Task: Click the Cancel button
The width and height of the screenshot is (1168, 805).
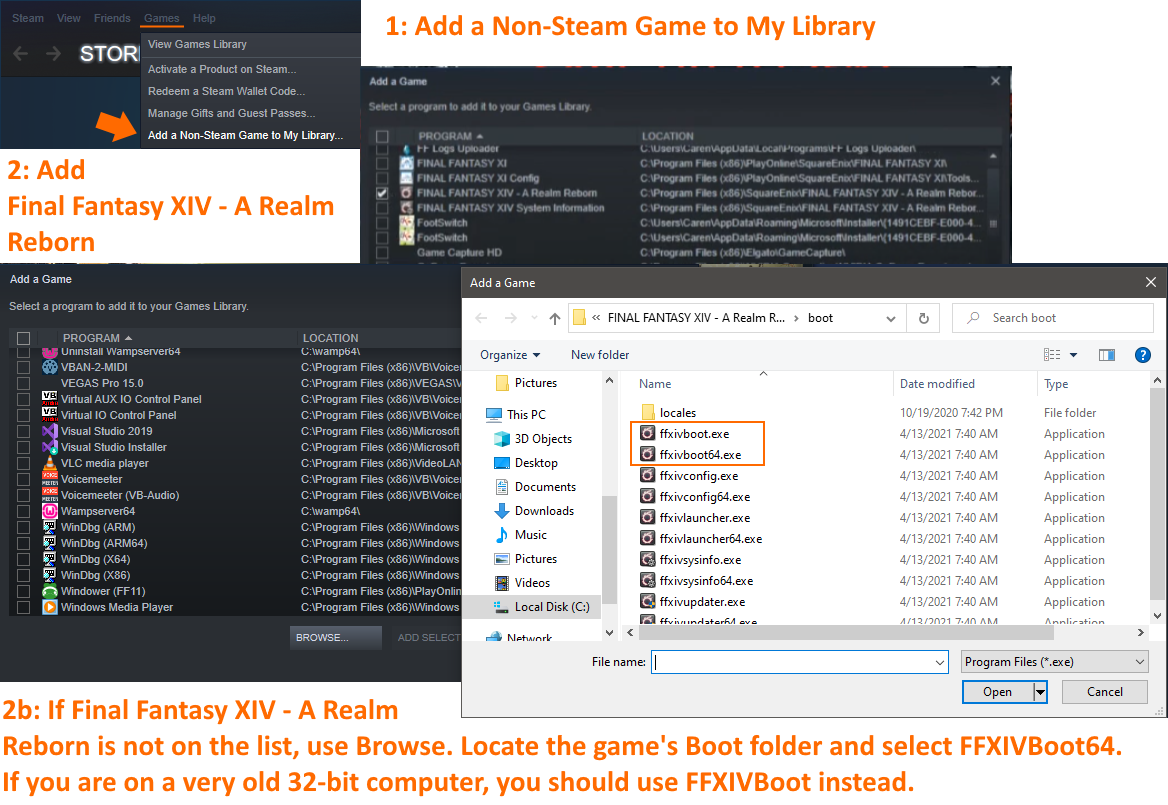Action: point(1104,692)
